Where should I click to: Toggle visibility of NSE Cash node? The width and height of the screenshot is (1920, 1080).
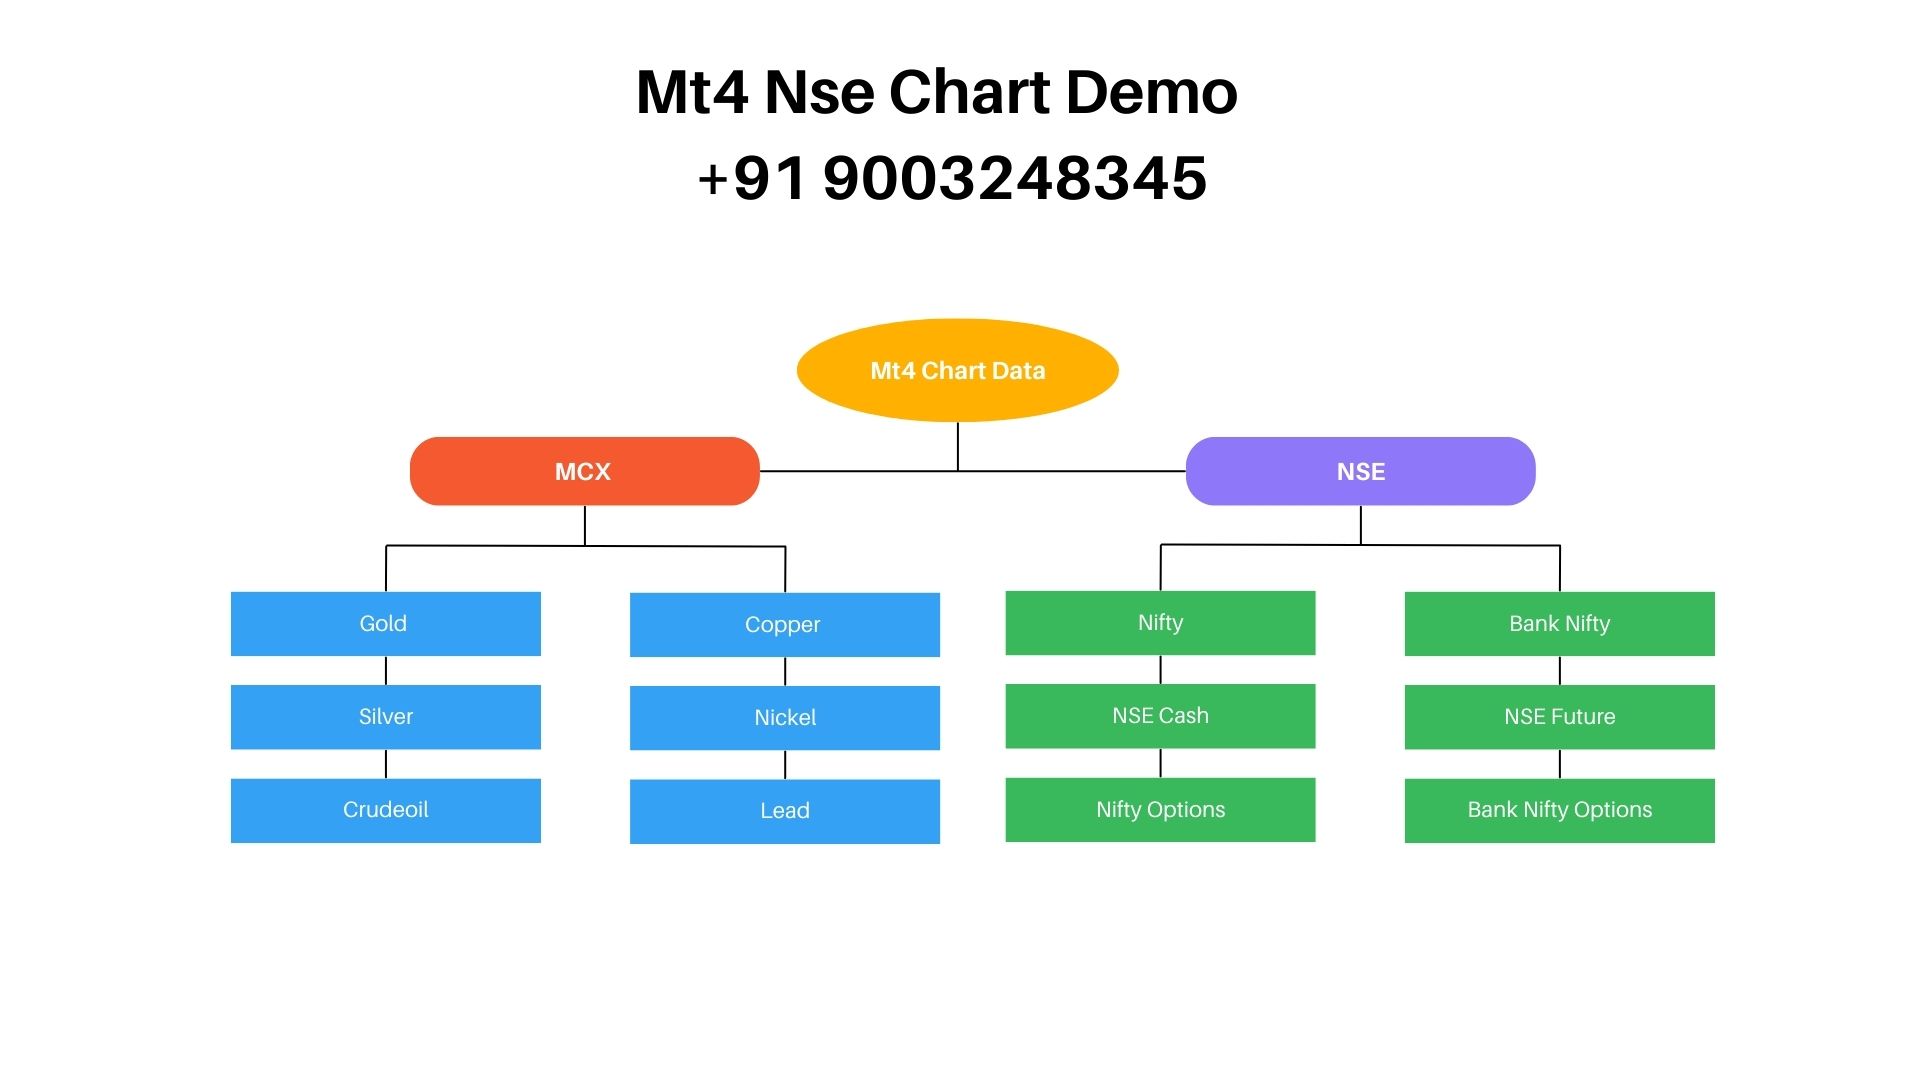coord(1160,716)
